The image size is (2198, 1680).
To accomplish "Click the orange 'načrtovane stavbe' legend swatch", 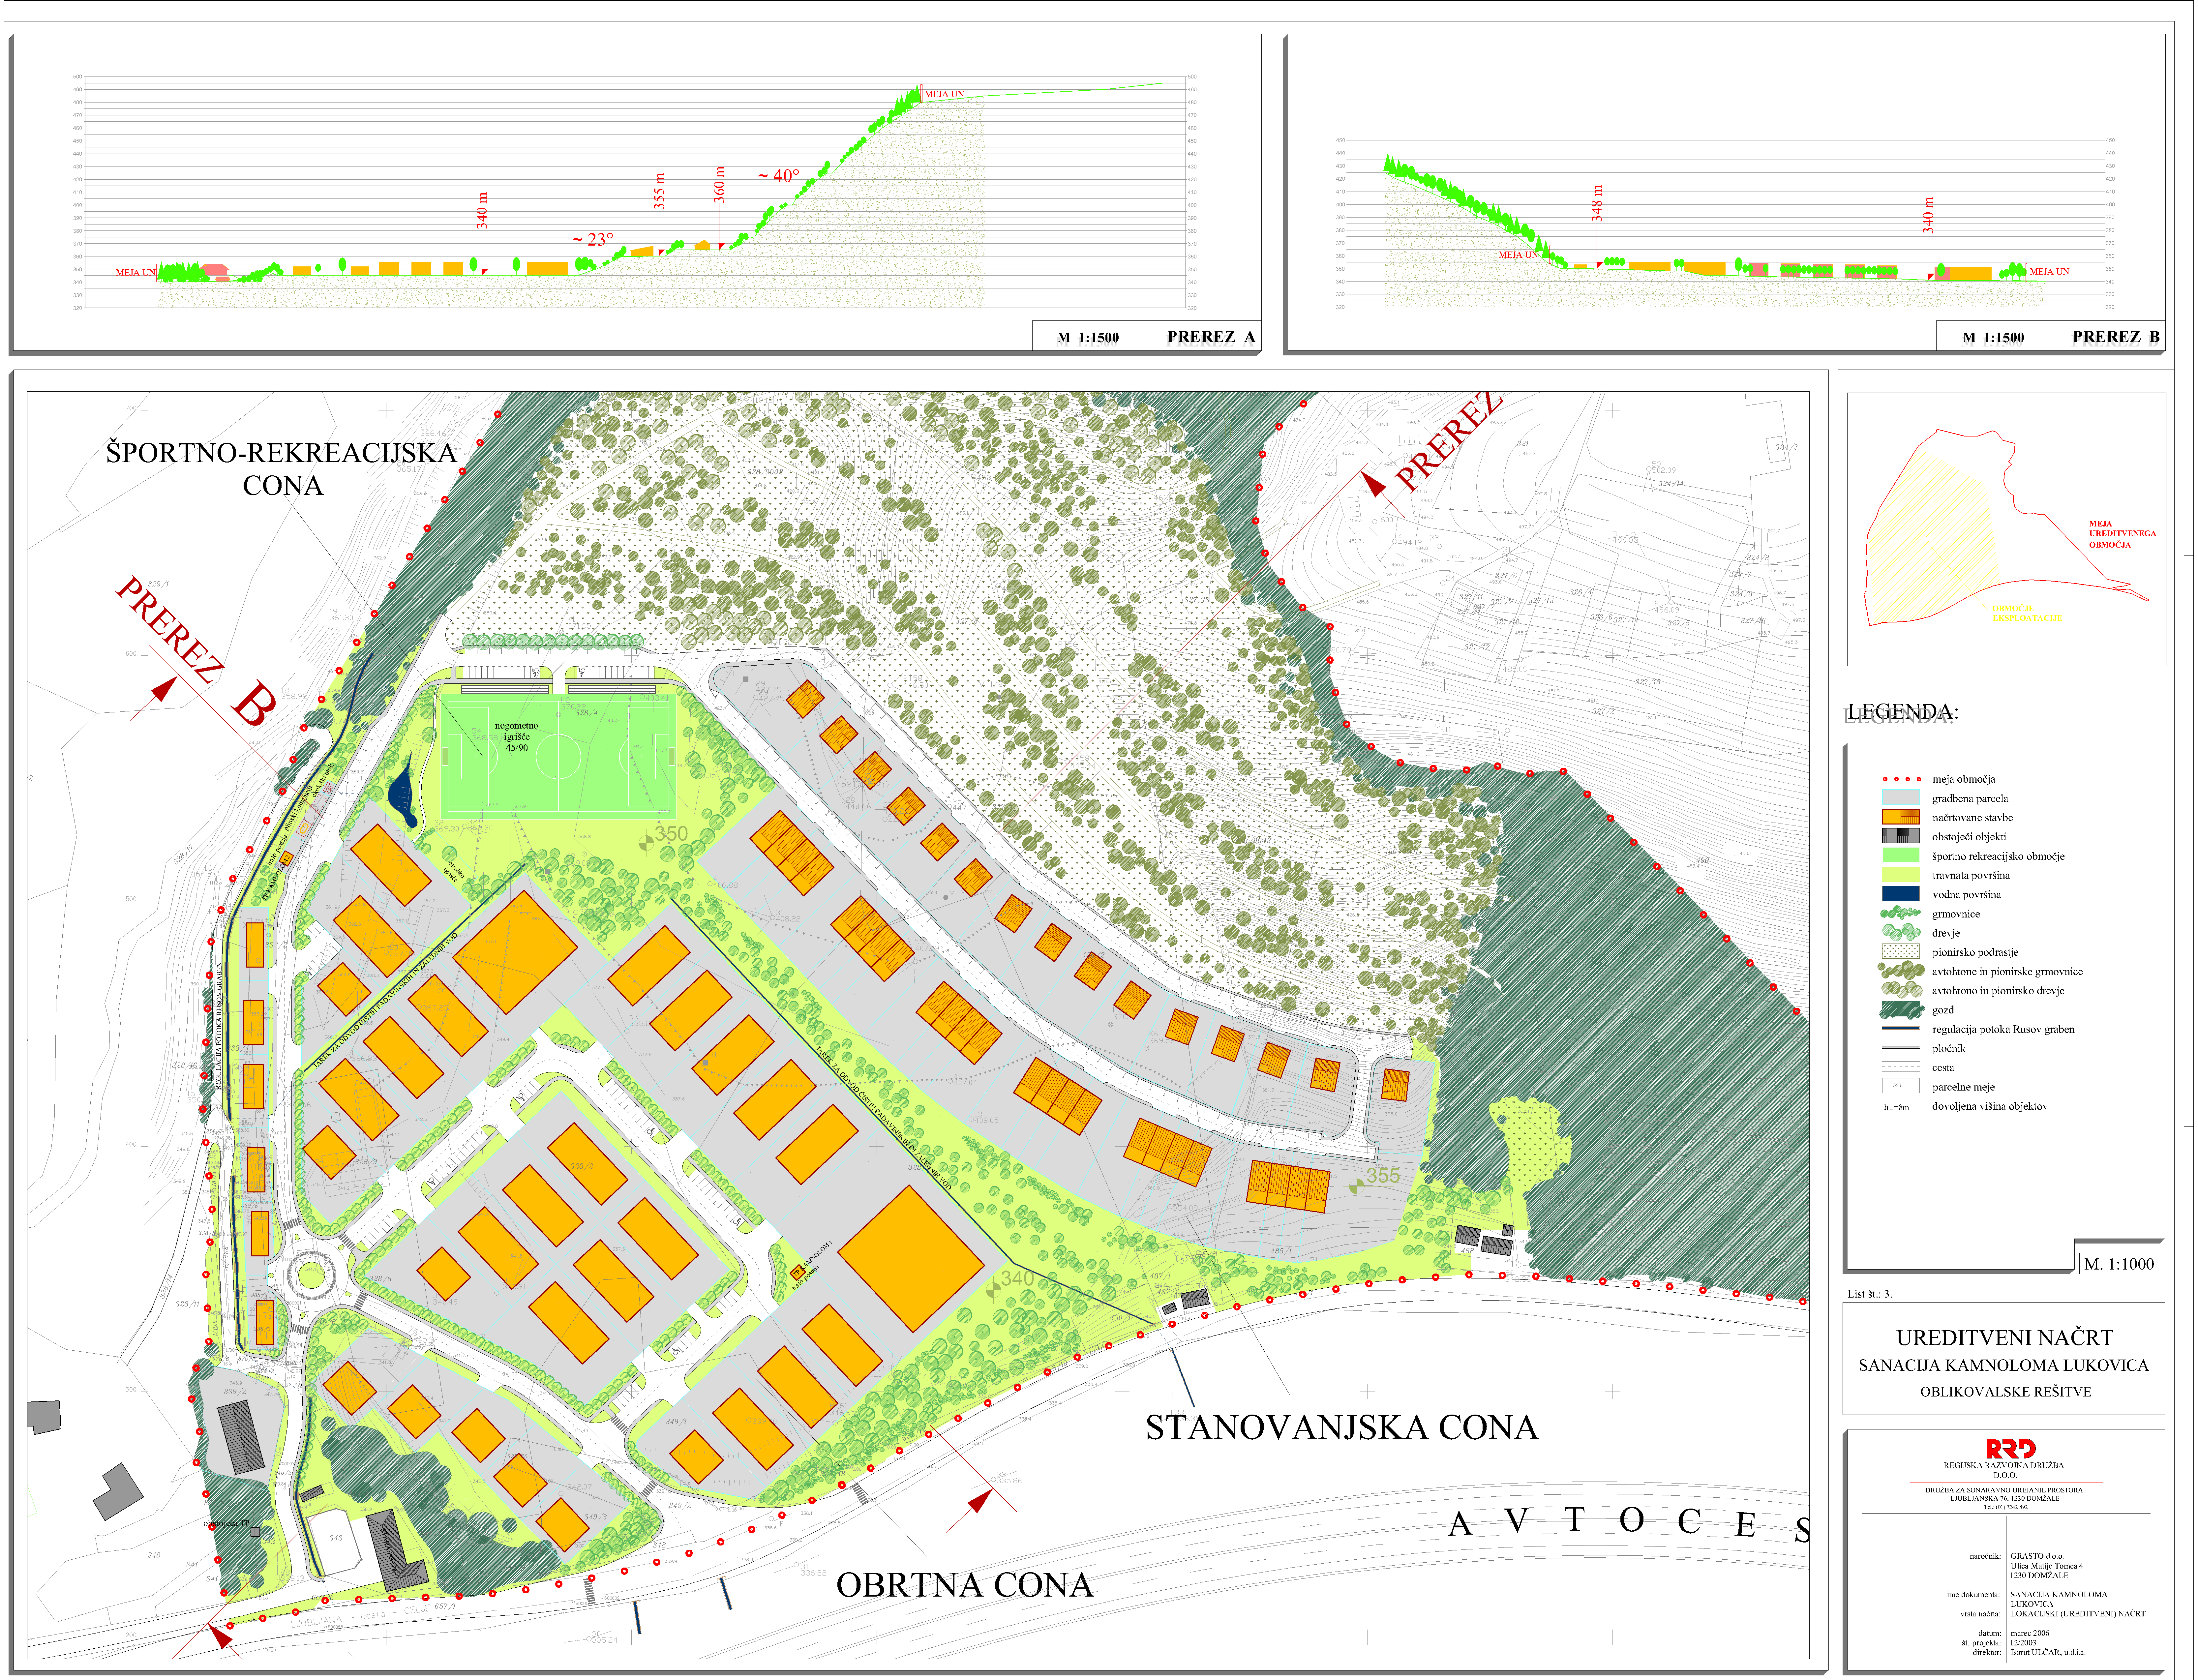I will tap(1901, 817).
